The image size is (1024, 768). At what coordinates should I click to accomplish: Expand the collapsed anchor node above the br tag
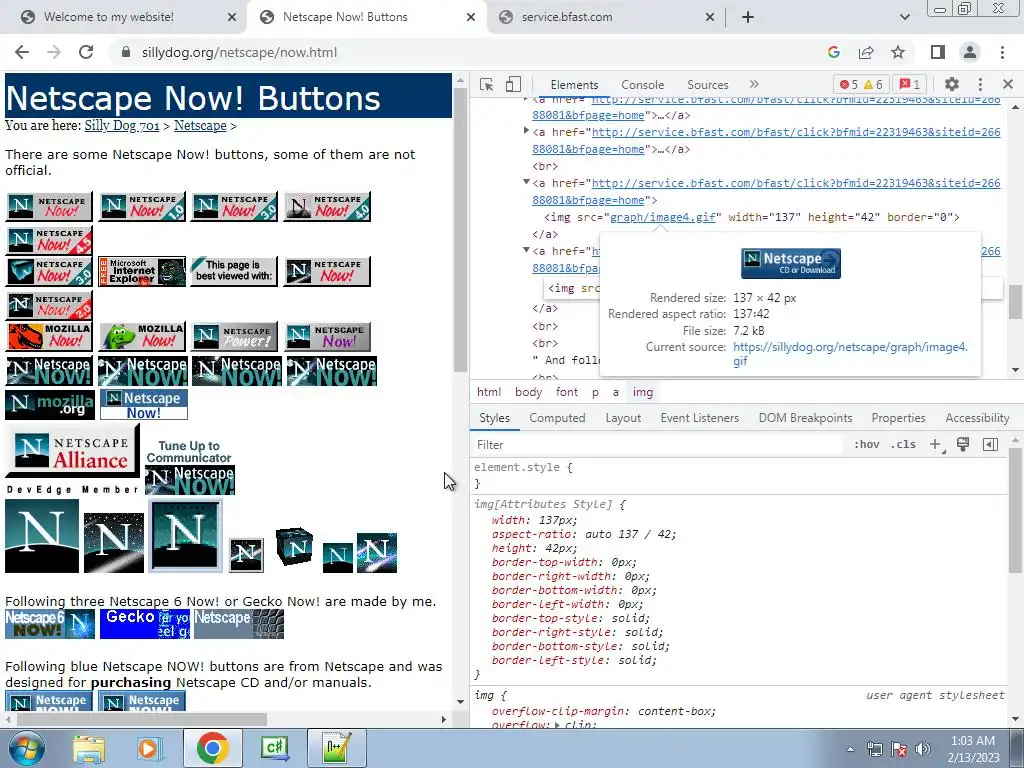pyautogui.click(x=526, y=131)
